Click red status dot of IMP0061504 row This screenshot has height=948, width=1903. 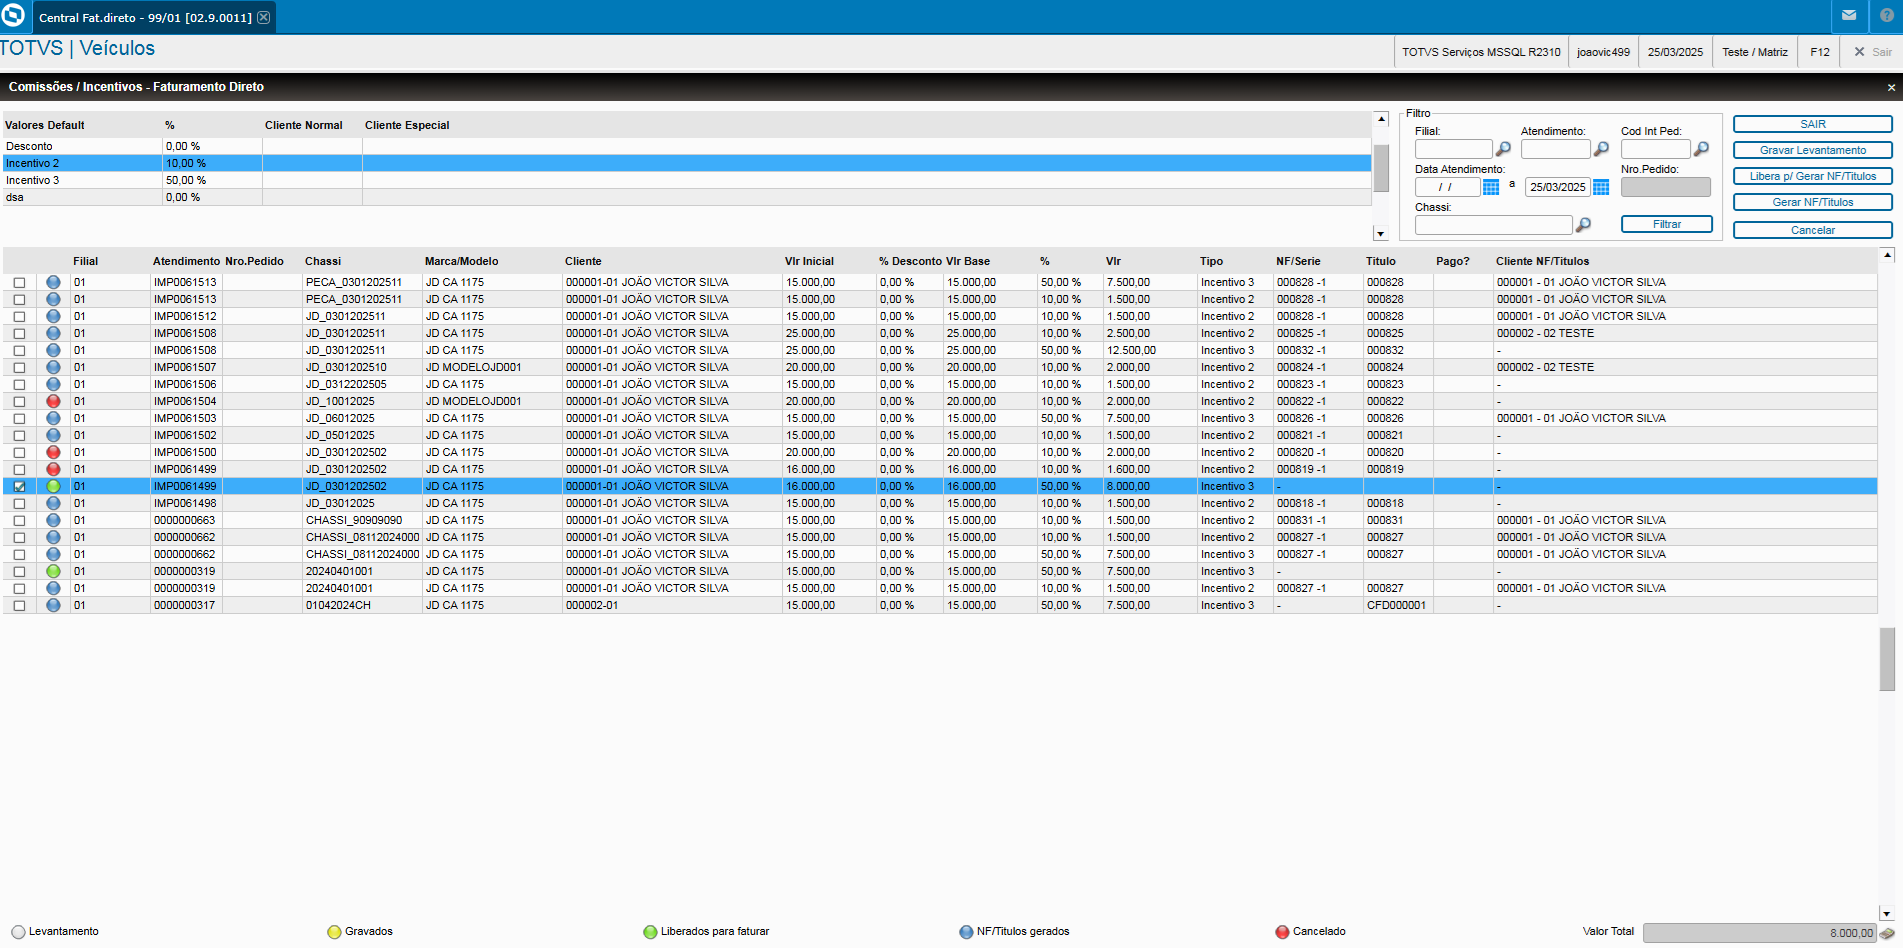point(53,401)
